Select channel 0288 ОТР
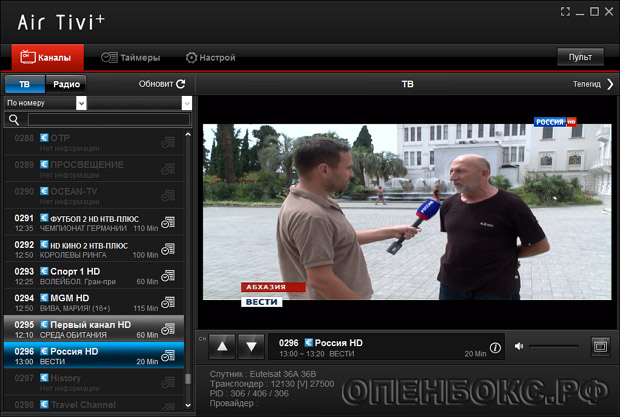This screenshot has width=620, height=417. click(94, 142)
